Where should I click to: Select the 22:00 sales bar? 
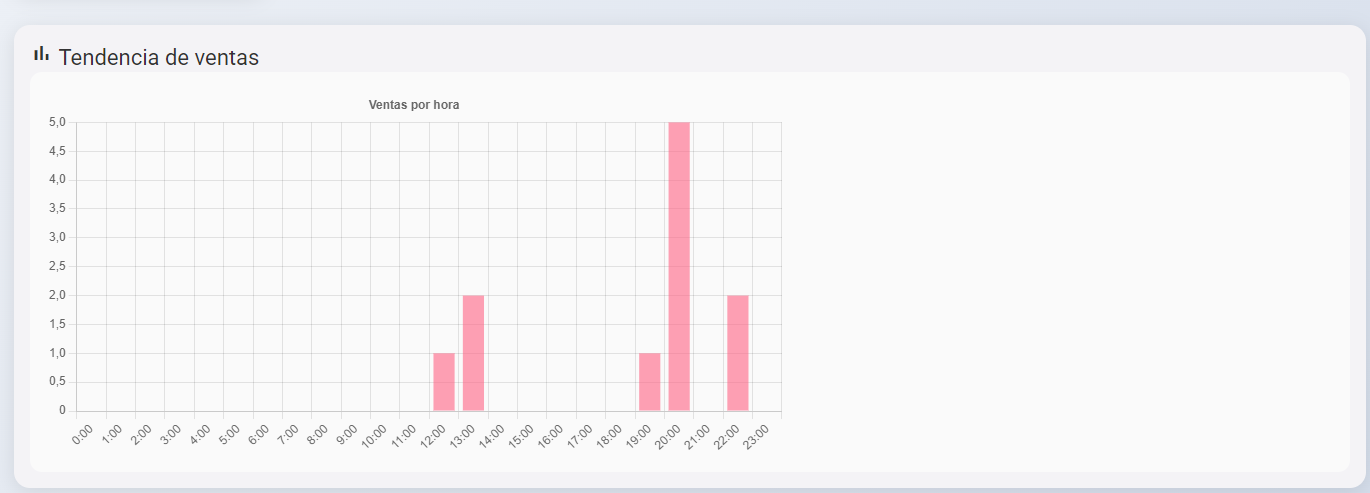pos(738,352)
